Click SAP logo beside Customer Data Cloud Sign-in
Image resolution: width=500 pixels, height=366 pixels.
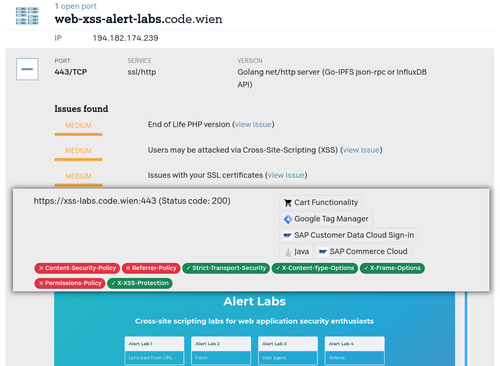point(287,235)
